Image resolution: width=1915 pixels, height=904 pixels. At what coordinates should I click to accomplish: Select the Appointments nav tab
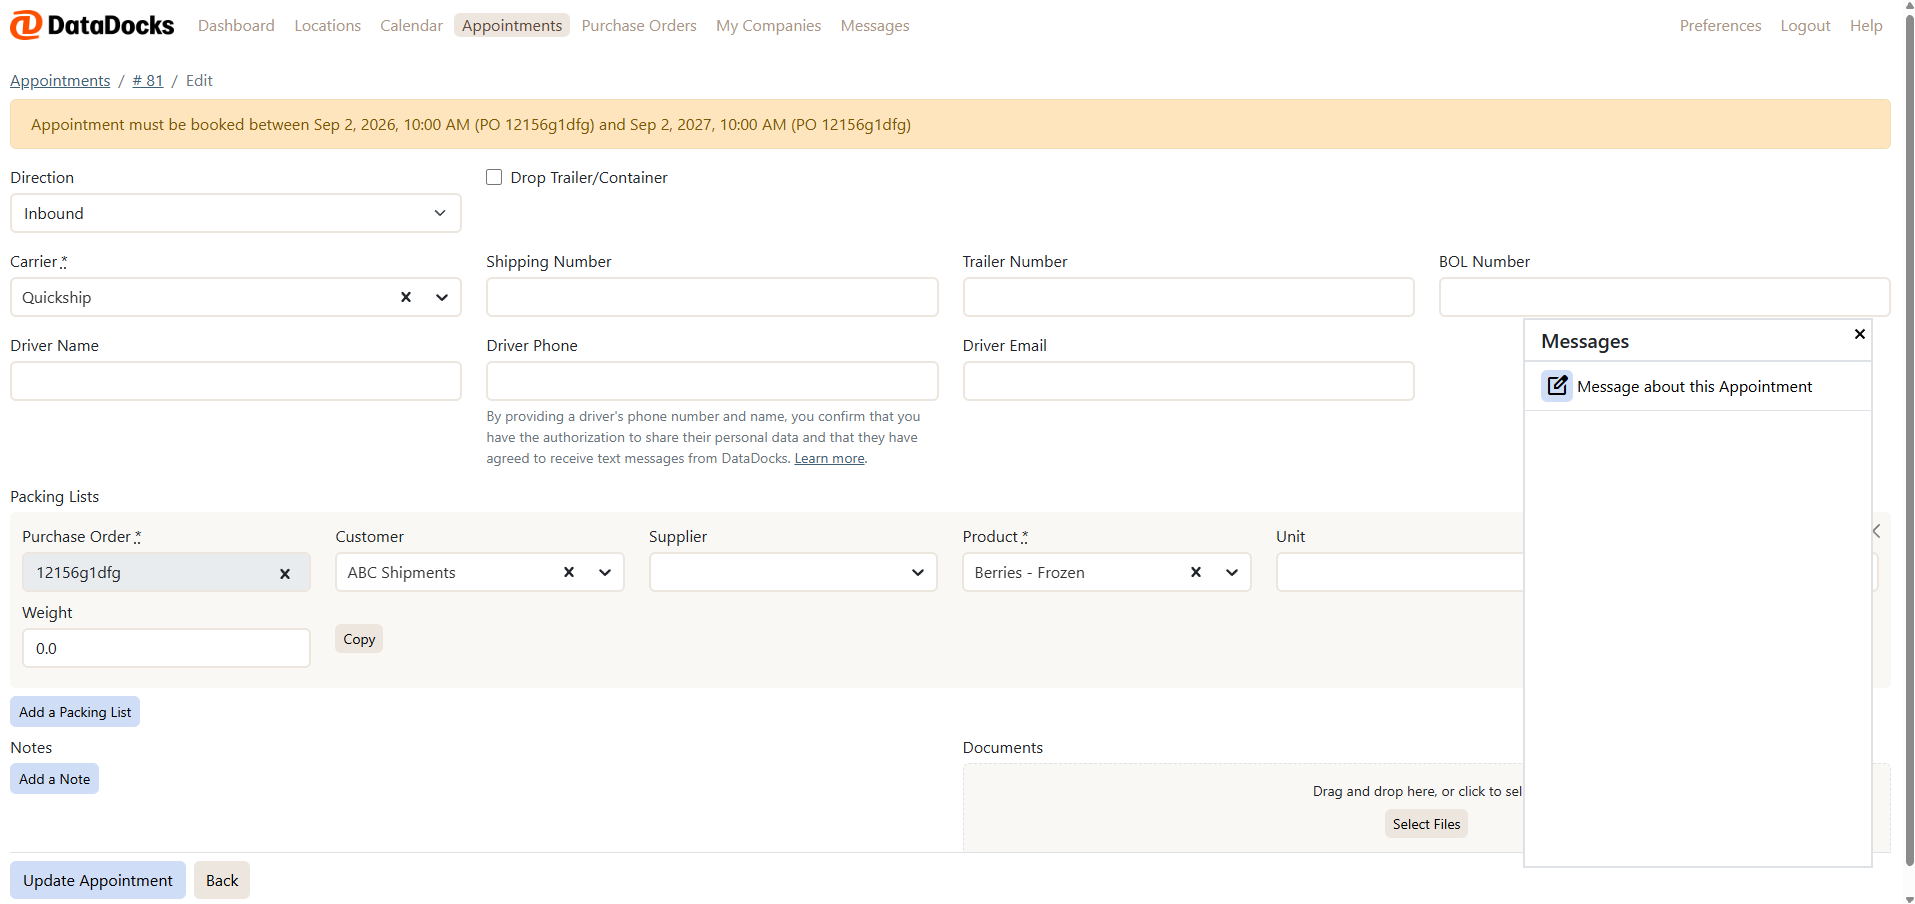click(512, 25)
